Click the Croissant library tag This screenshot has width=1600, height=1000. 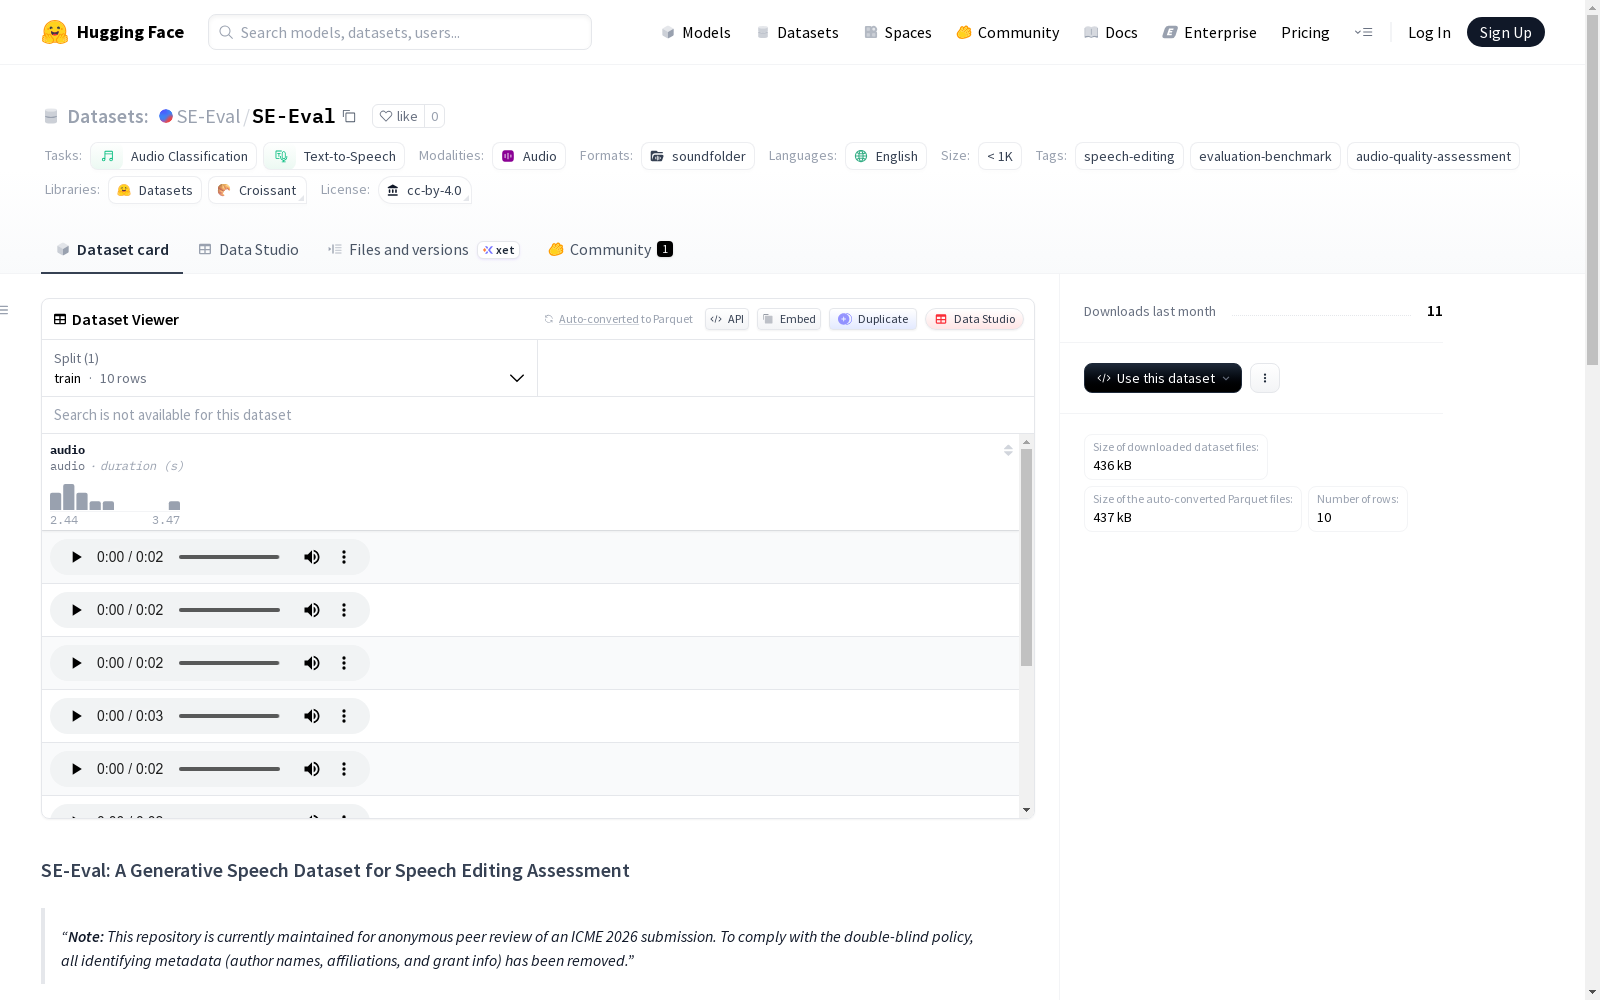257,190
